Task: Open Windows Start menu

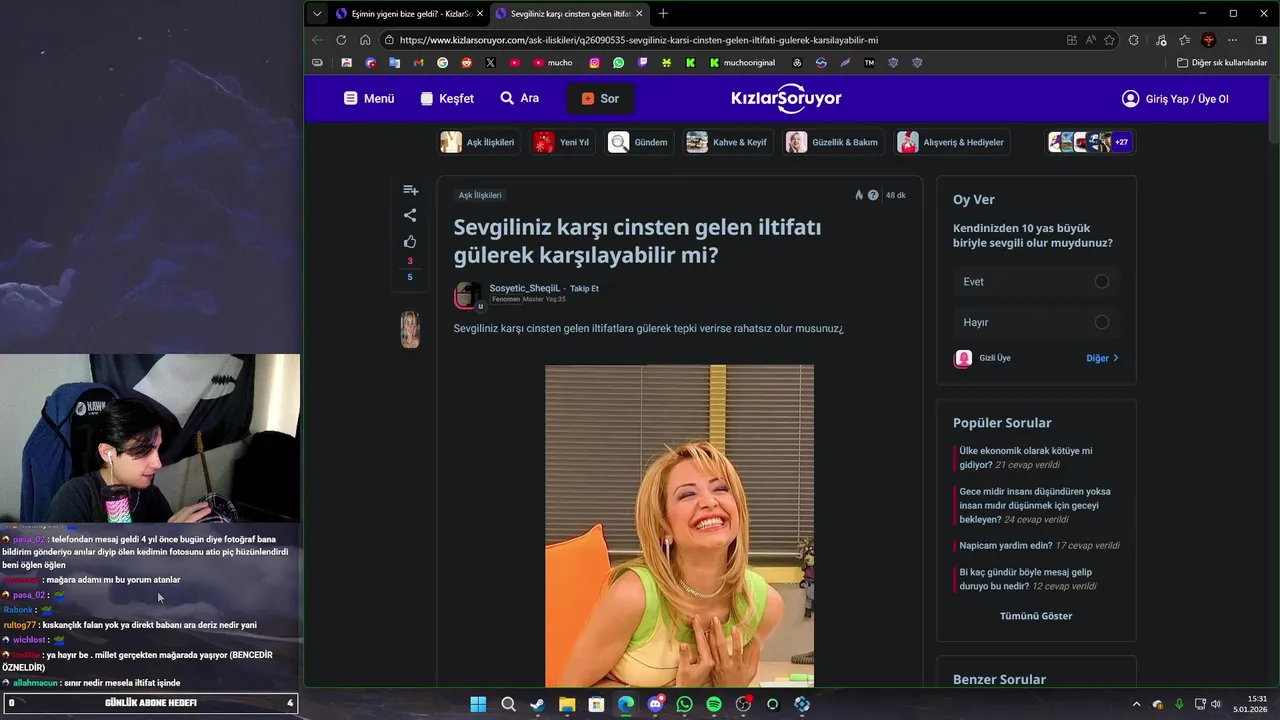Action: [478, 704]
